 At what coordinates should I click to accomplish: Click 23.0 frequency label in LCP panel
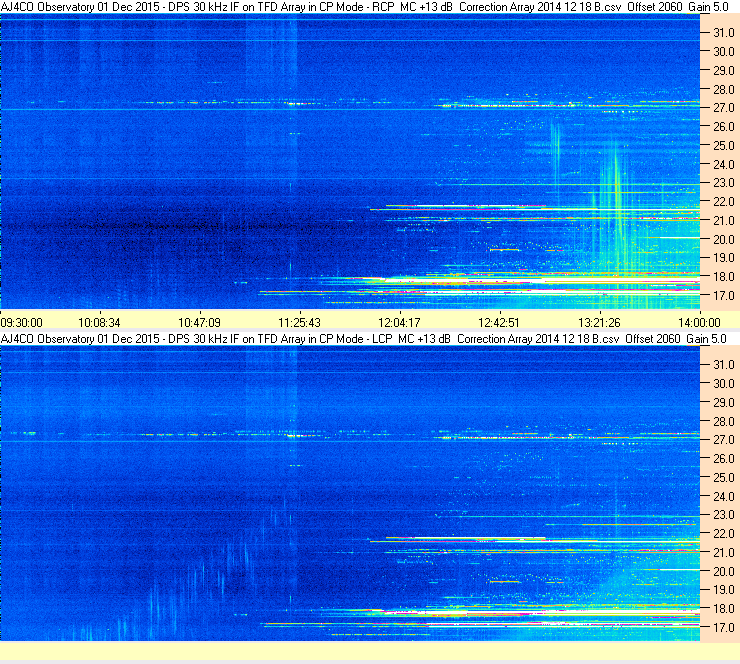click(723, 515)
